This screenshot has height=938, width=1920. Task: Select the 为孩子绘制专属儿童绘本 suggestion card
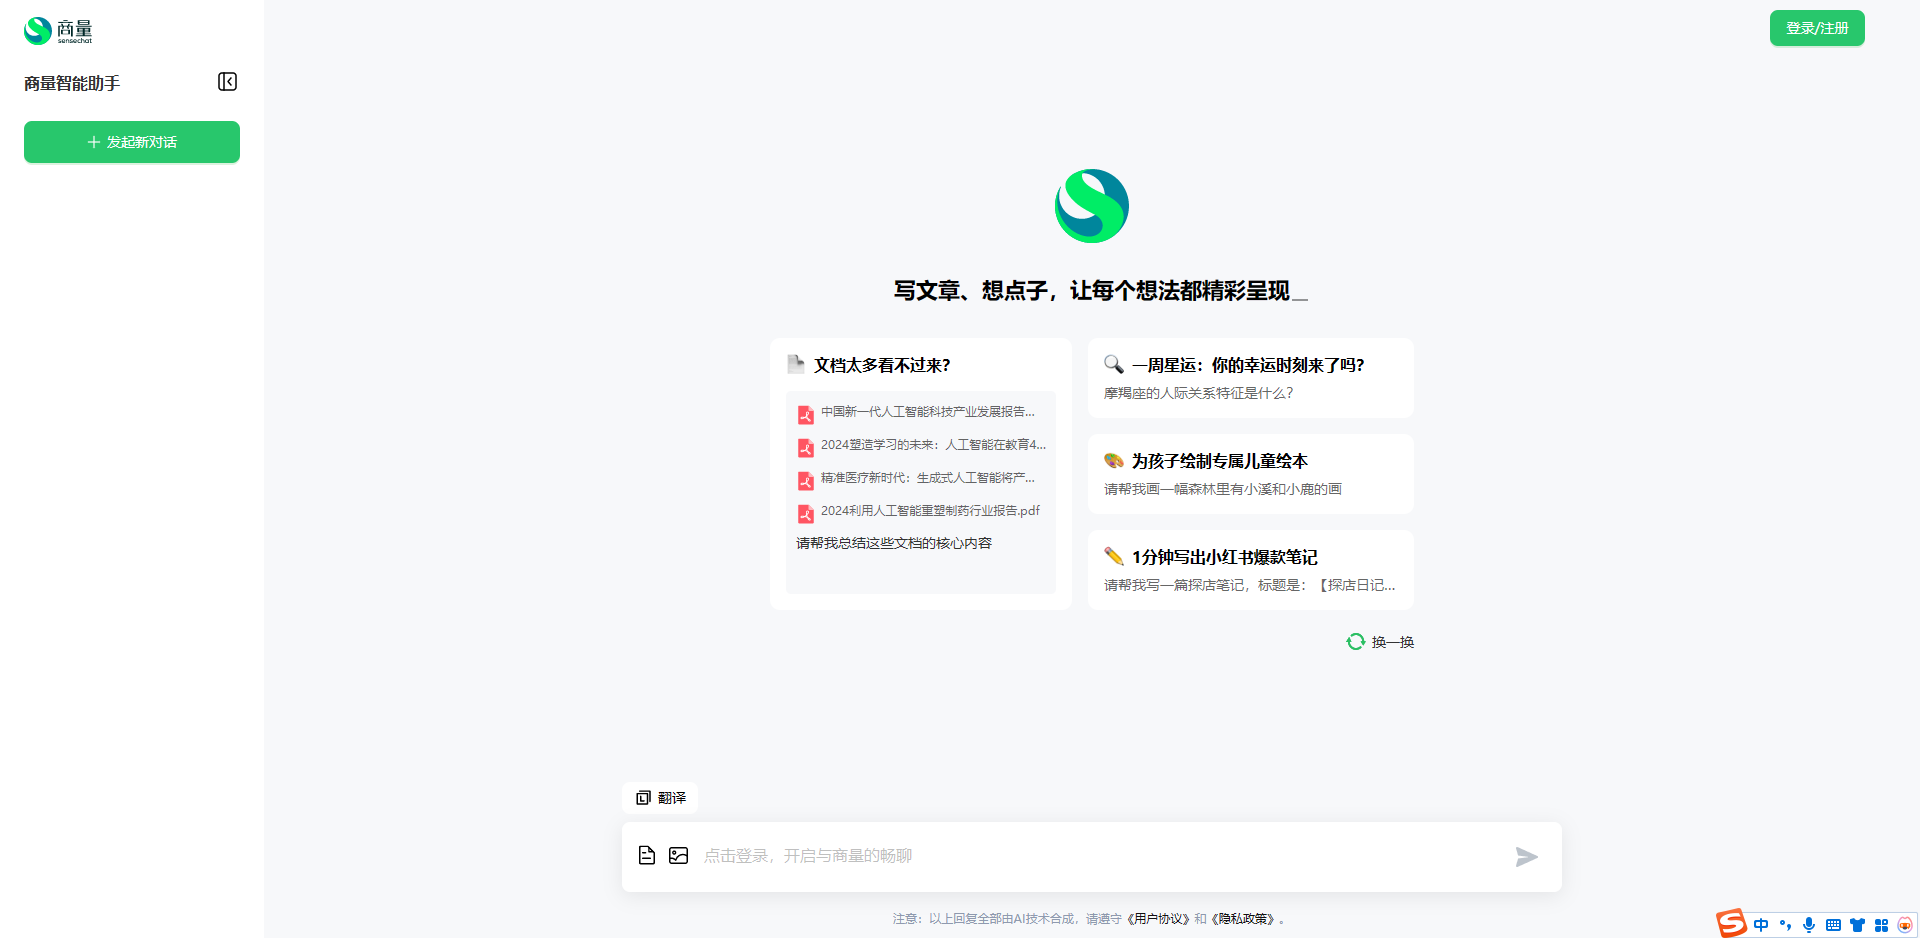[x=1249, y=474]
